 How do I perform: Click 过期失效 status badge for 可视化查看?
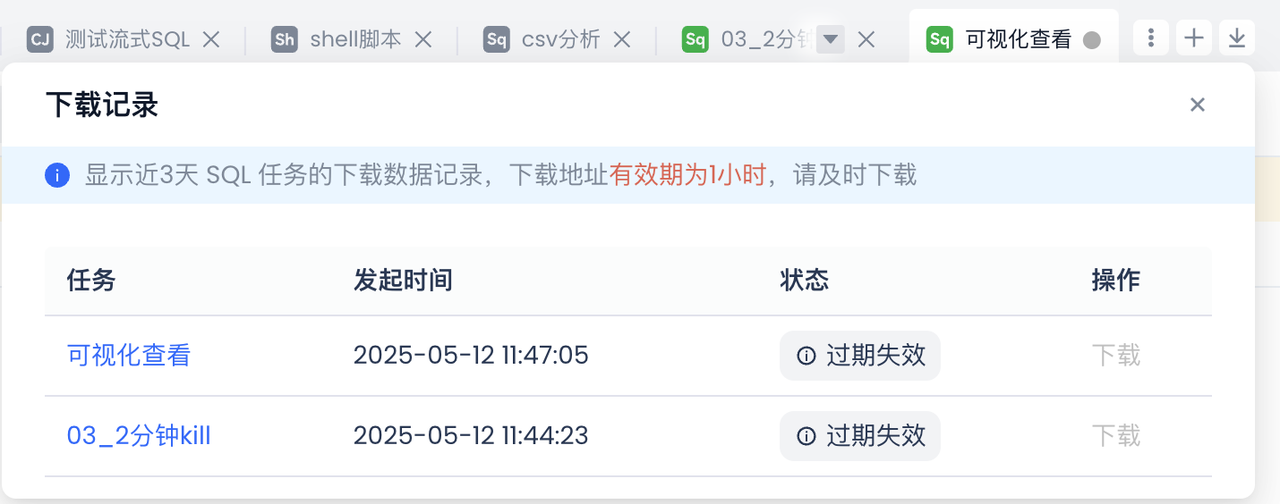click(x=860, y=355)
